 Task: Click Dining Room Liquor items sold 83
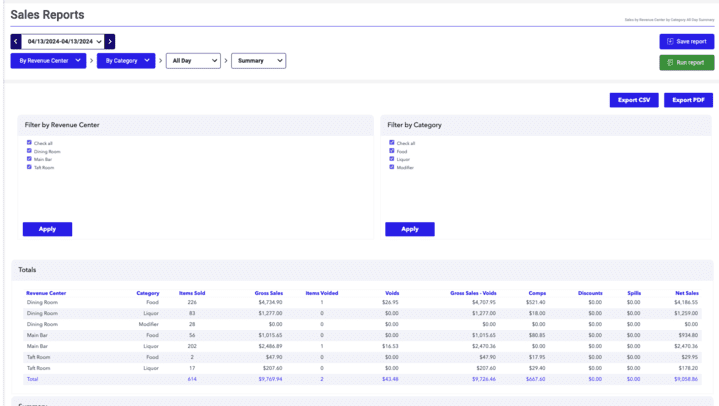[192, 313]
